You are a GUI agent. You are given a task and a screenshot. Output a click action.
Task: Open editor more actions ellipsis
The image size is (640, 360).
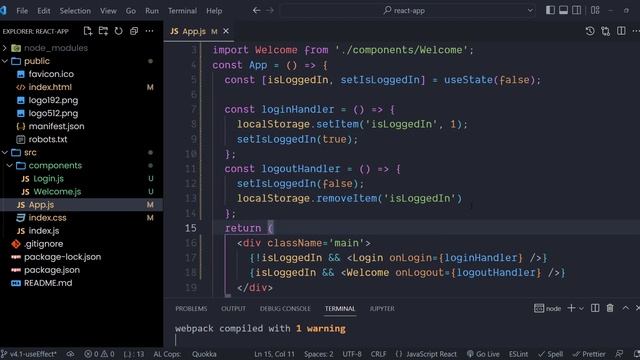[x=635, y=31]
